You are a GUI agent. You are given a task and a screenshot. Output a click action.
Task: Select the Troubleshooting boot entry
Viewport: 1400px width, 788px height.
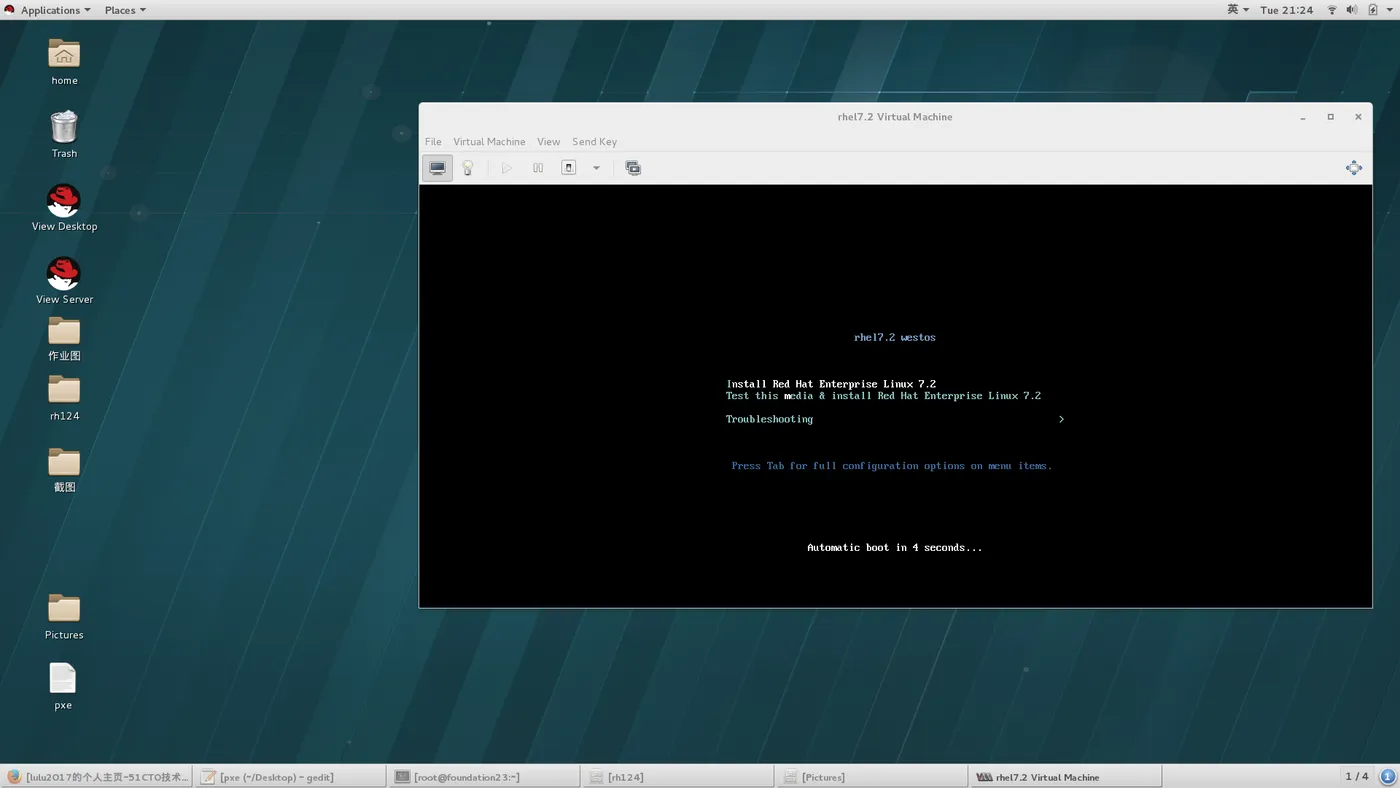click(x=769, y=420)
